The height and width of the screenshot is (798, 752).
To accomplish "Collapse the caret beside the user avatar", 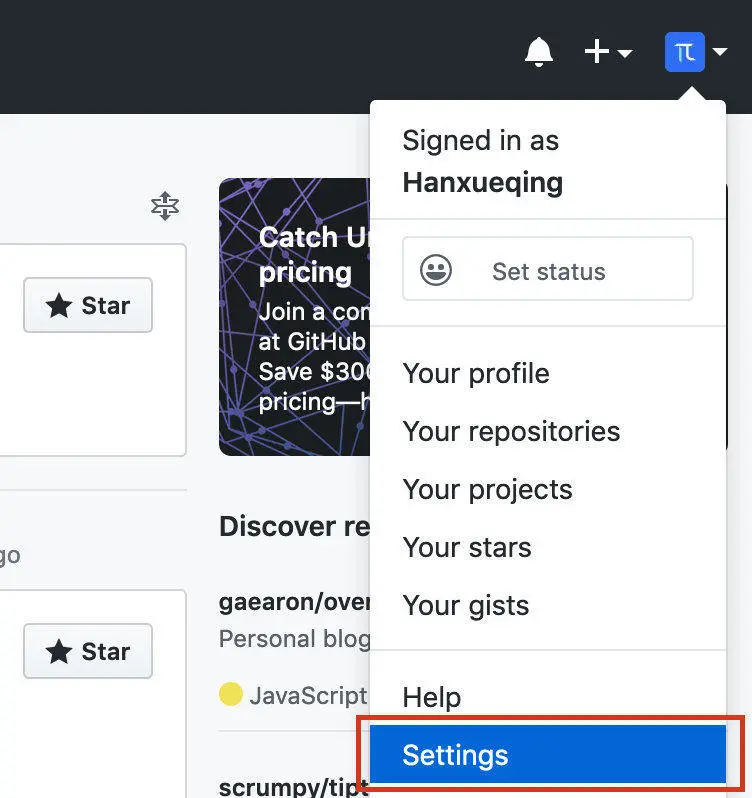I will (x=720, y=53).
